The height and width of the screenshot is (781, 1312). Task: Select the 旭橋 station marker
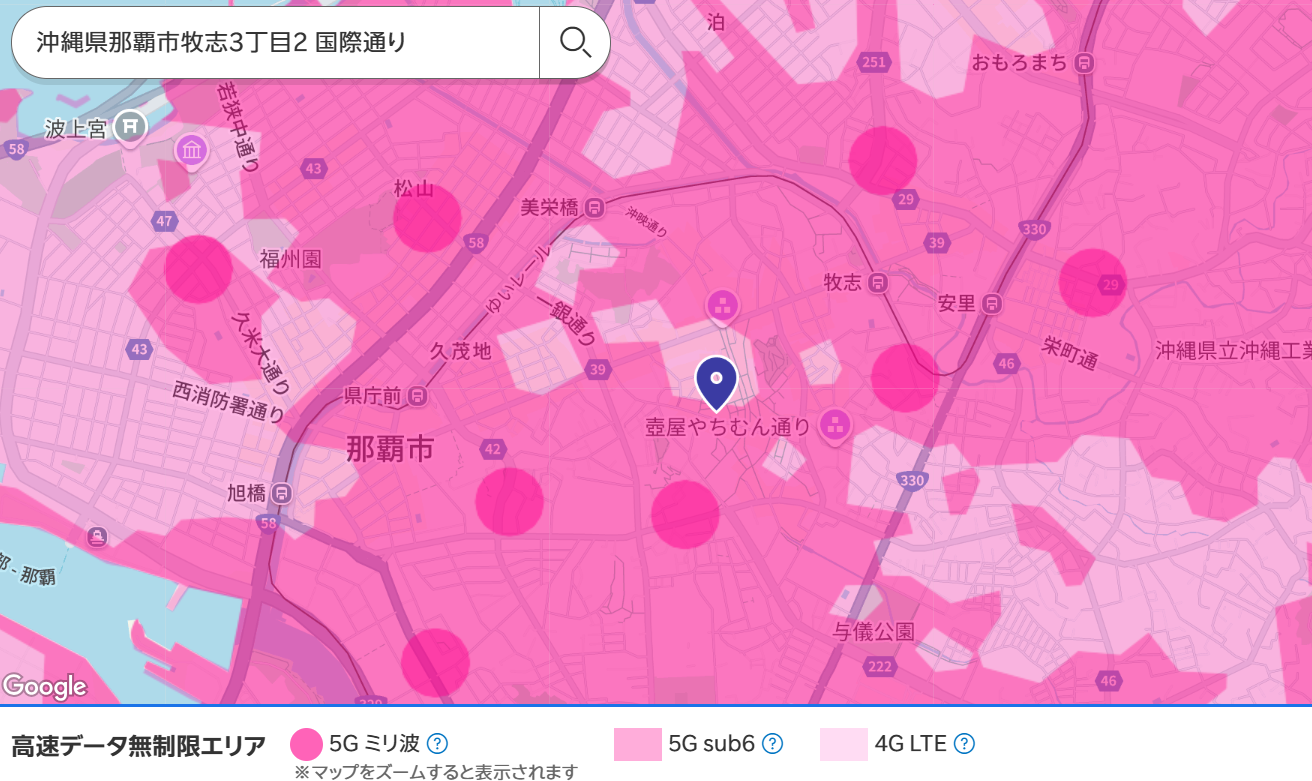[x=282, y=493]
